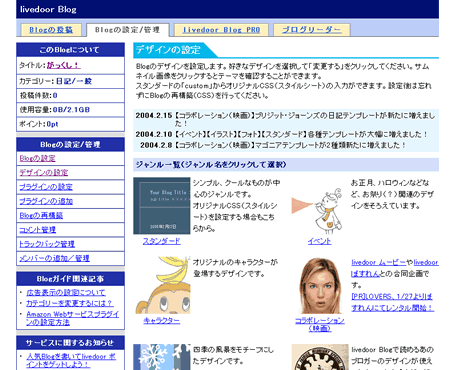This screenshot has height=370, width=450.
Task: Click the ポイント: 0pt row
Action: (70, 124)
